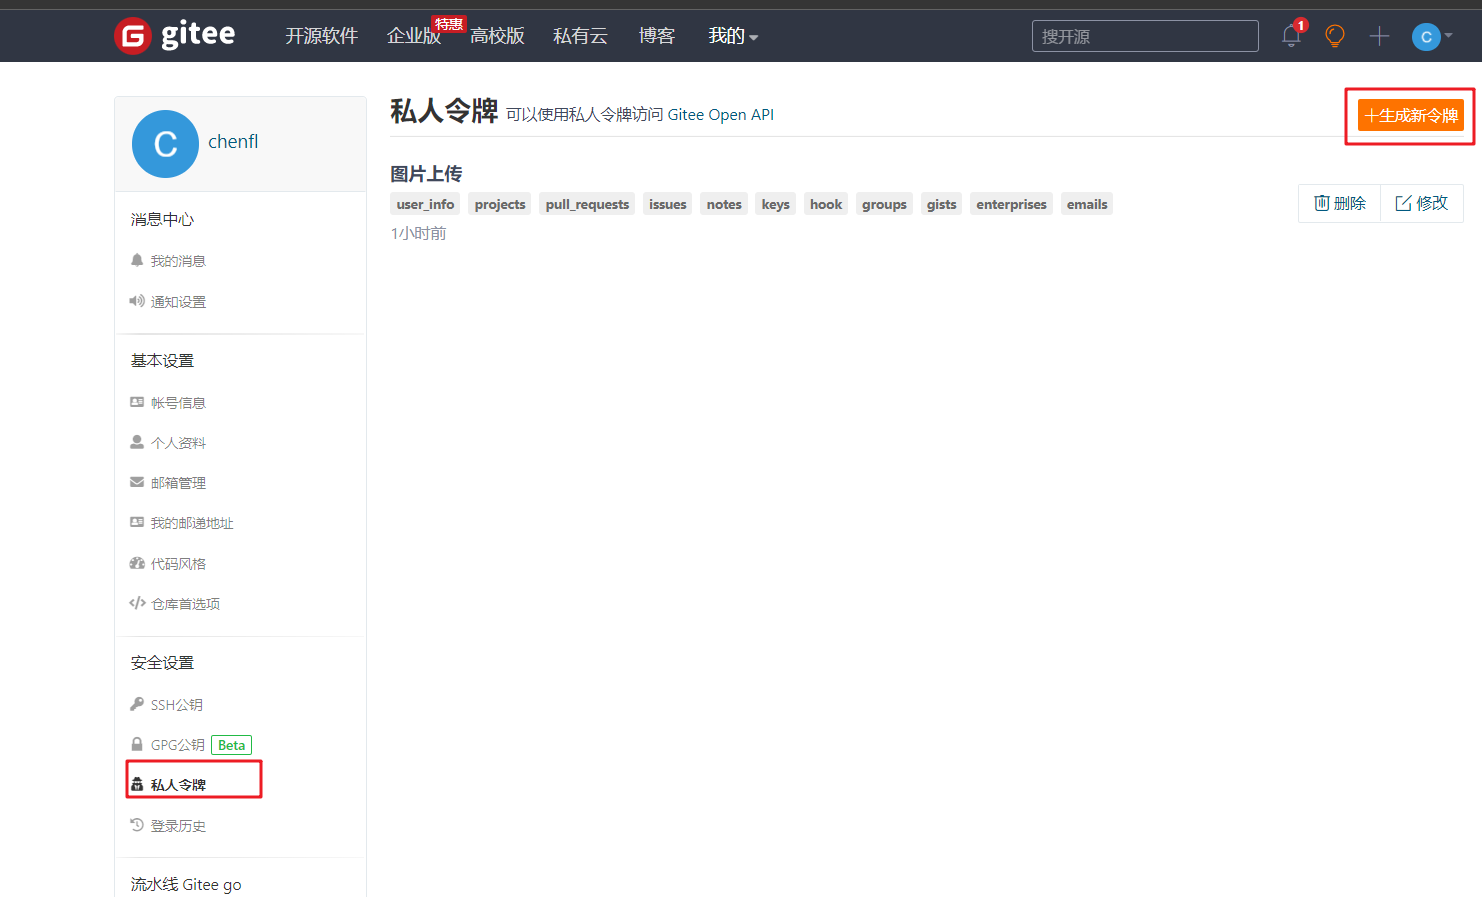Click the 删除 button for 图片上传 token
Screen dimensions: 1482x897
click(x=1339, y=203)
